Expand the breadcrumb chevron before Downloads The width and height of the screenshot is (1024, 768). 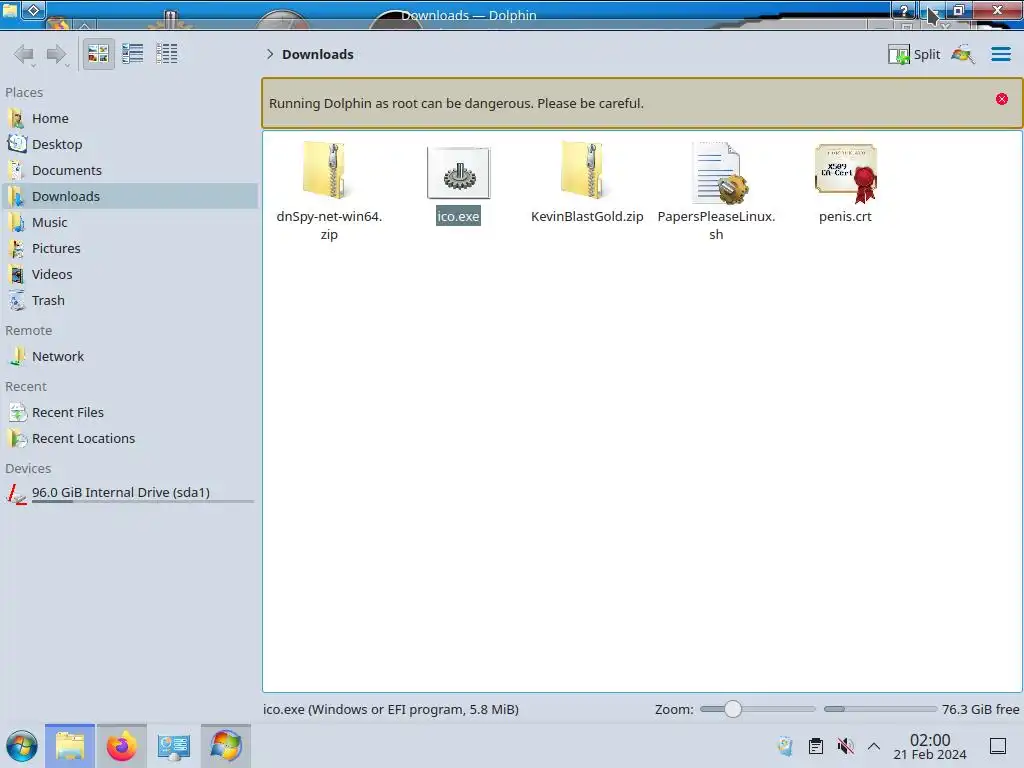[270, 54]
